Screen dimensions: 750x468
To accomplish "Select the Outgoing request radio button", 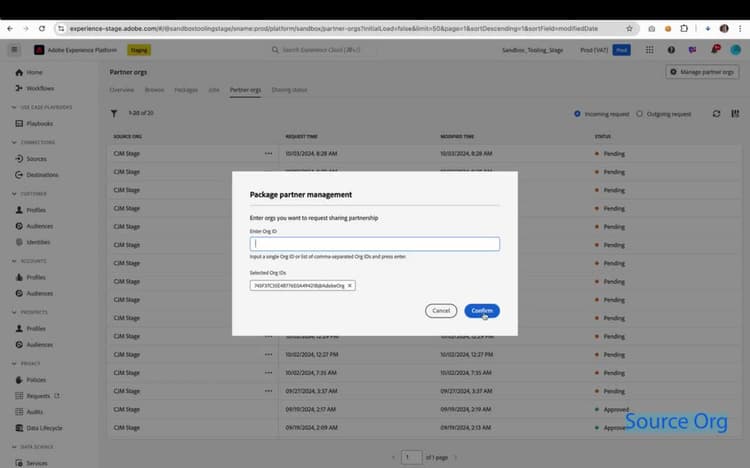I will point(640,114).
